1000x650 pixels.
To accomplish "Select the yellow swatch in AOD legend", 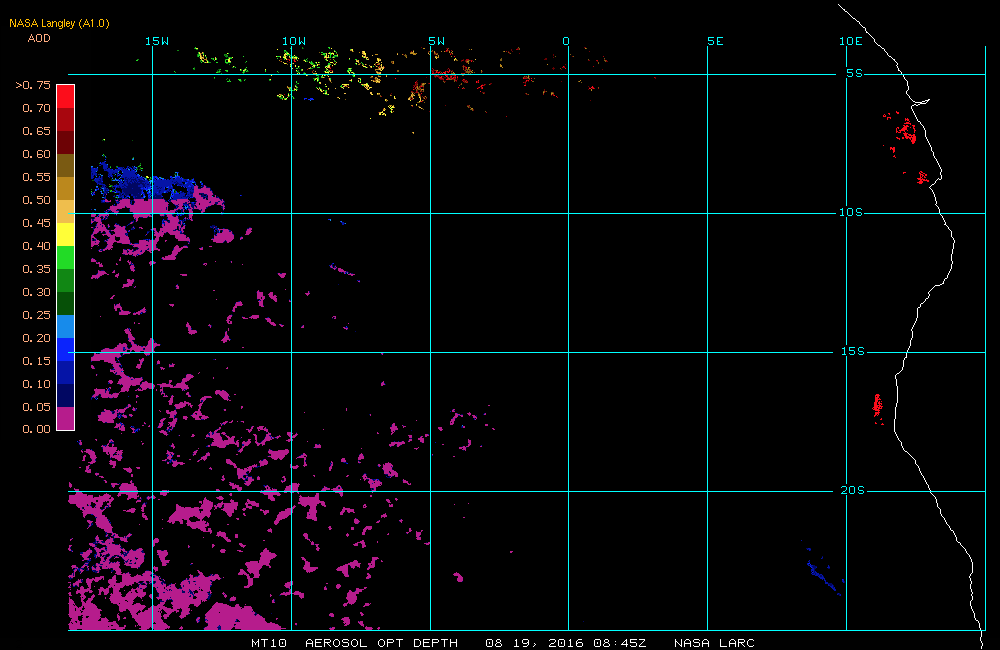I will tap(64, 234).
